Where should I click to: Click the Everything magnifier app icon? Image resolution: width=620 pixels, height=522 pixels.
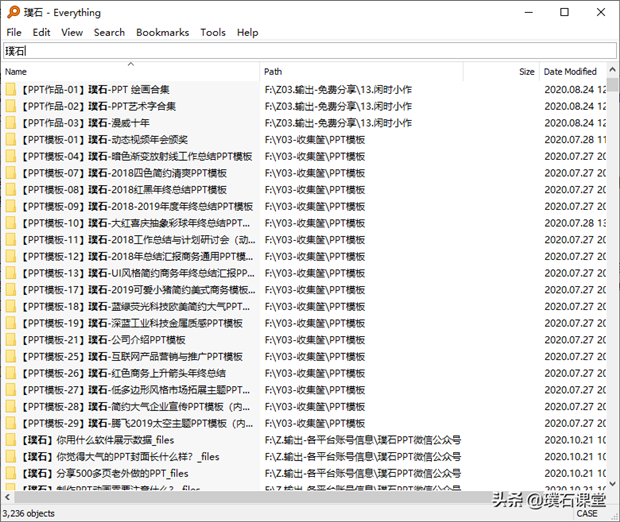13,12
